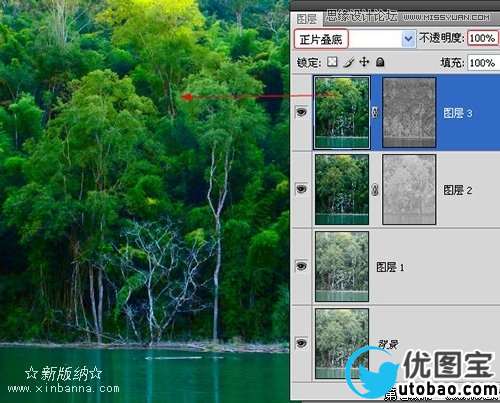Screen dimensions: 500x403
Task: Toggle lock all padlock icon
Action: (x=380, y=62)
